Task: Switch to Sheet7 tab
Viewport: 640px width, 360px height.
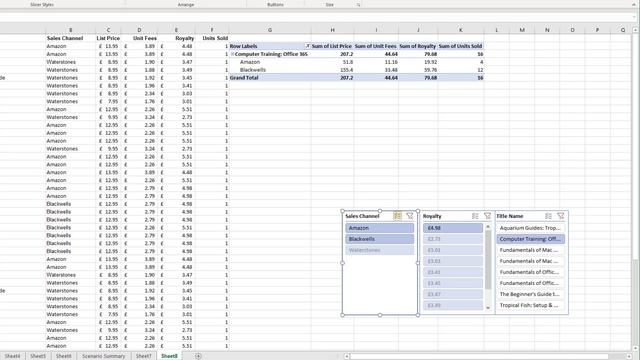Action: [143, 356]
